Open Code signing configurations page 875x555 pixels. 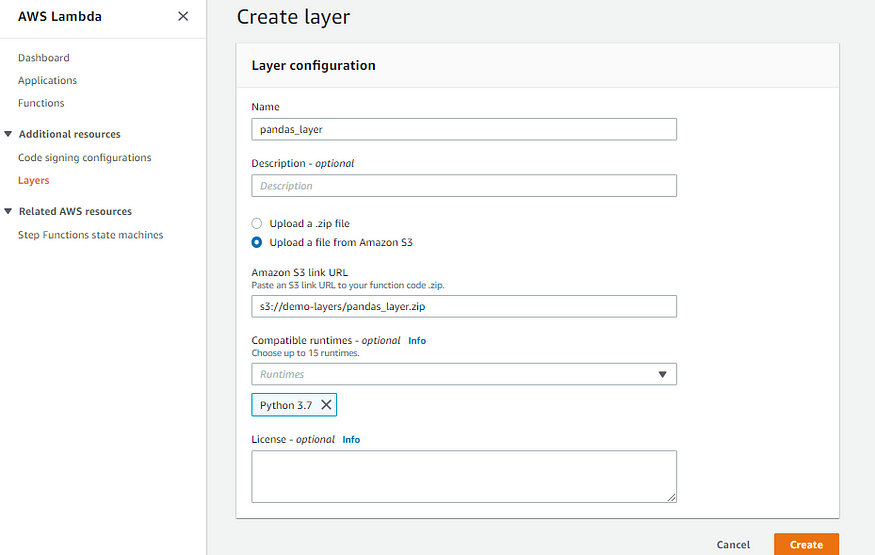84,158
